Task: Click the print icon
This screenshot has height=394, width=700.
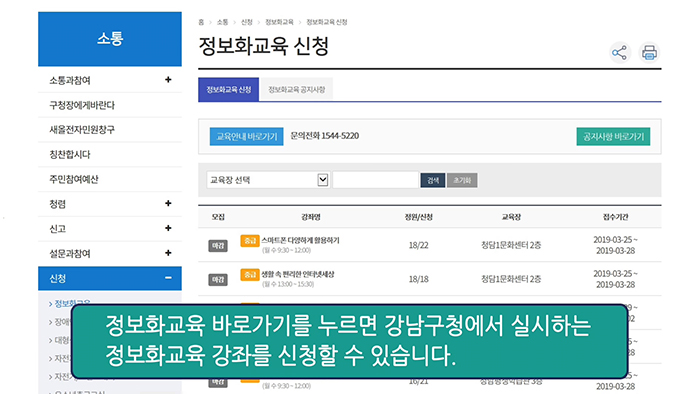Action: [649, 53]
